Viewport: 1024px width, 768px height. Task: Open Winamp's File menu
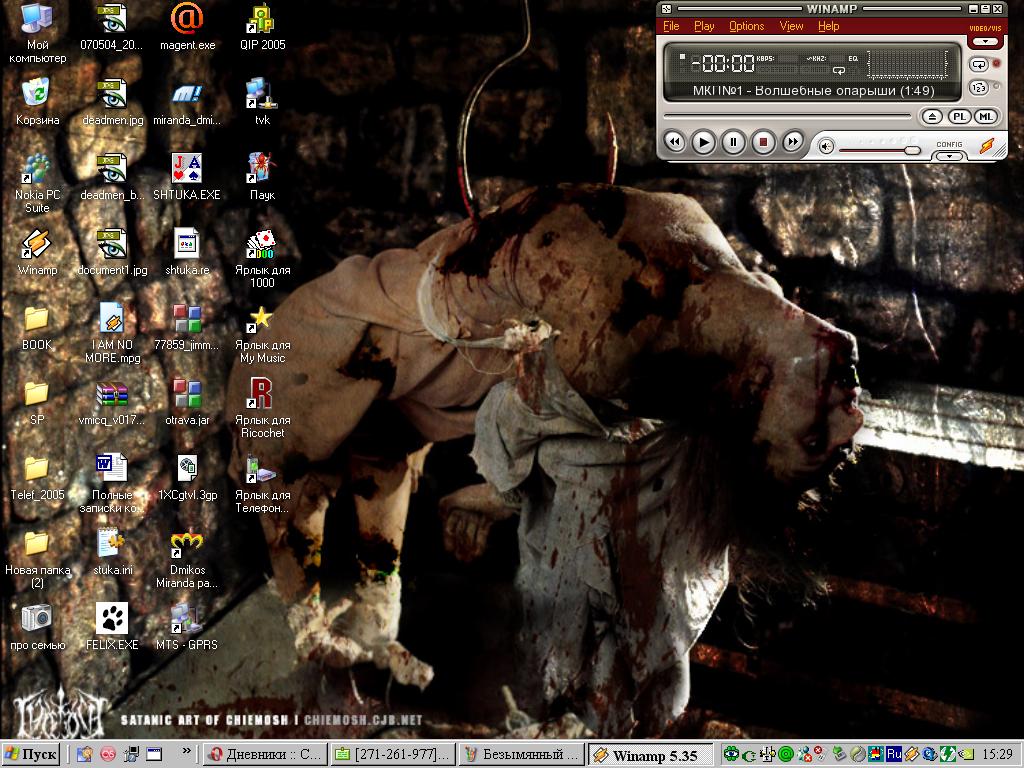671,26
